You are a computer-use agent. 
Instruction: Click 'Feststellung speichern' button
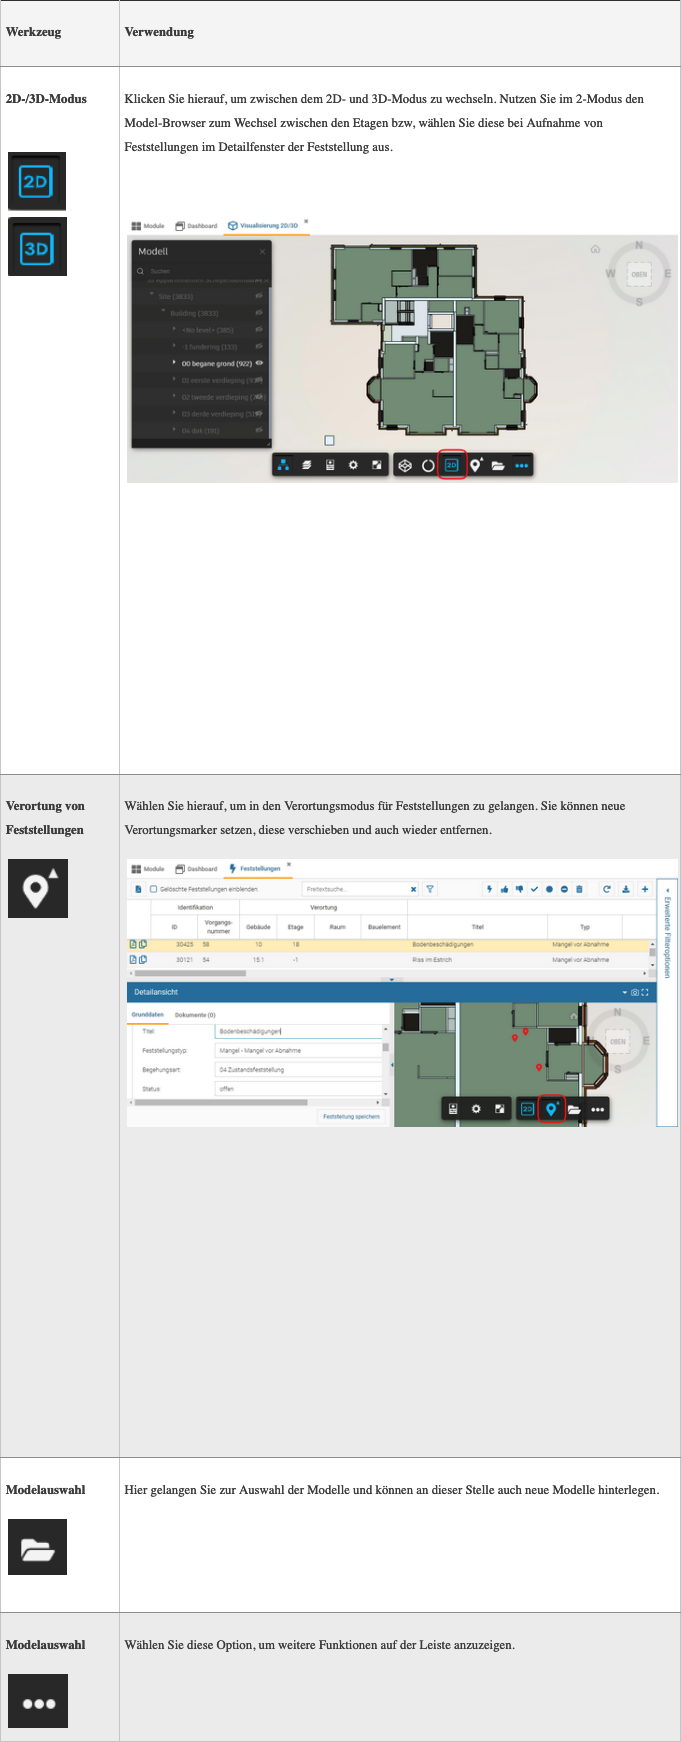tap(351, 1116)
